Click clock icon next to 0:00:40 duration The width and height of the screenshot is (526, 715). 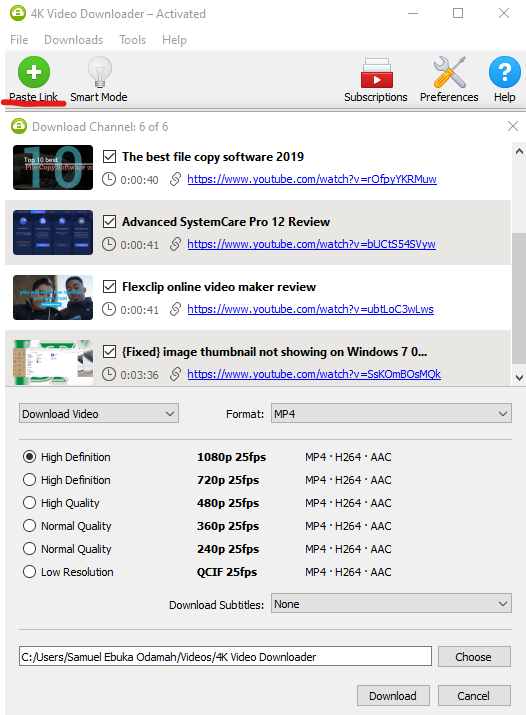108,179
